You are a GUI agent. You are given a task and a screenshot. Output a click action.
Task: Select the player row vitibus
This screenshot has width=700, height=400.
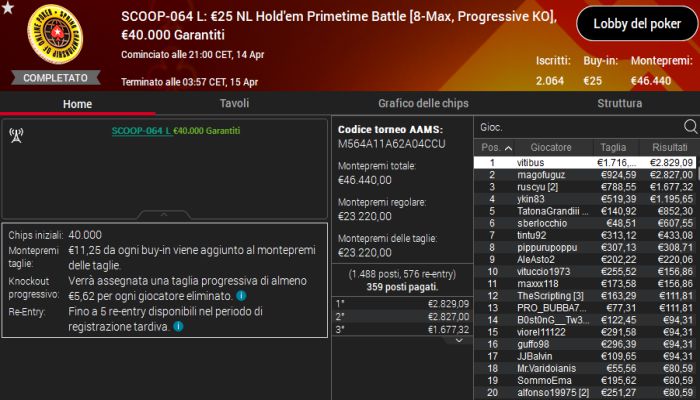(x=585, y=162)
